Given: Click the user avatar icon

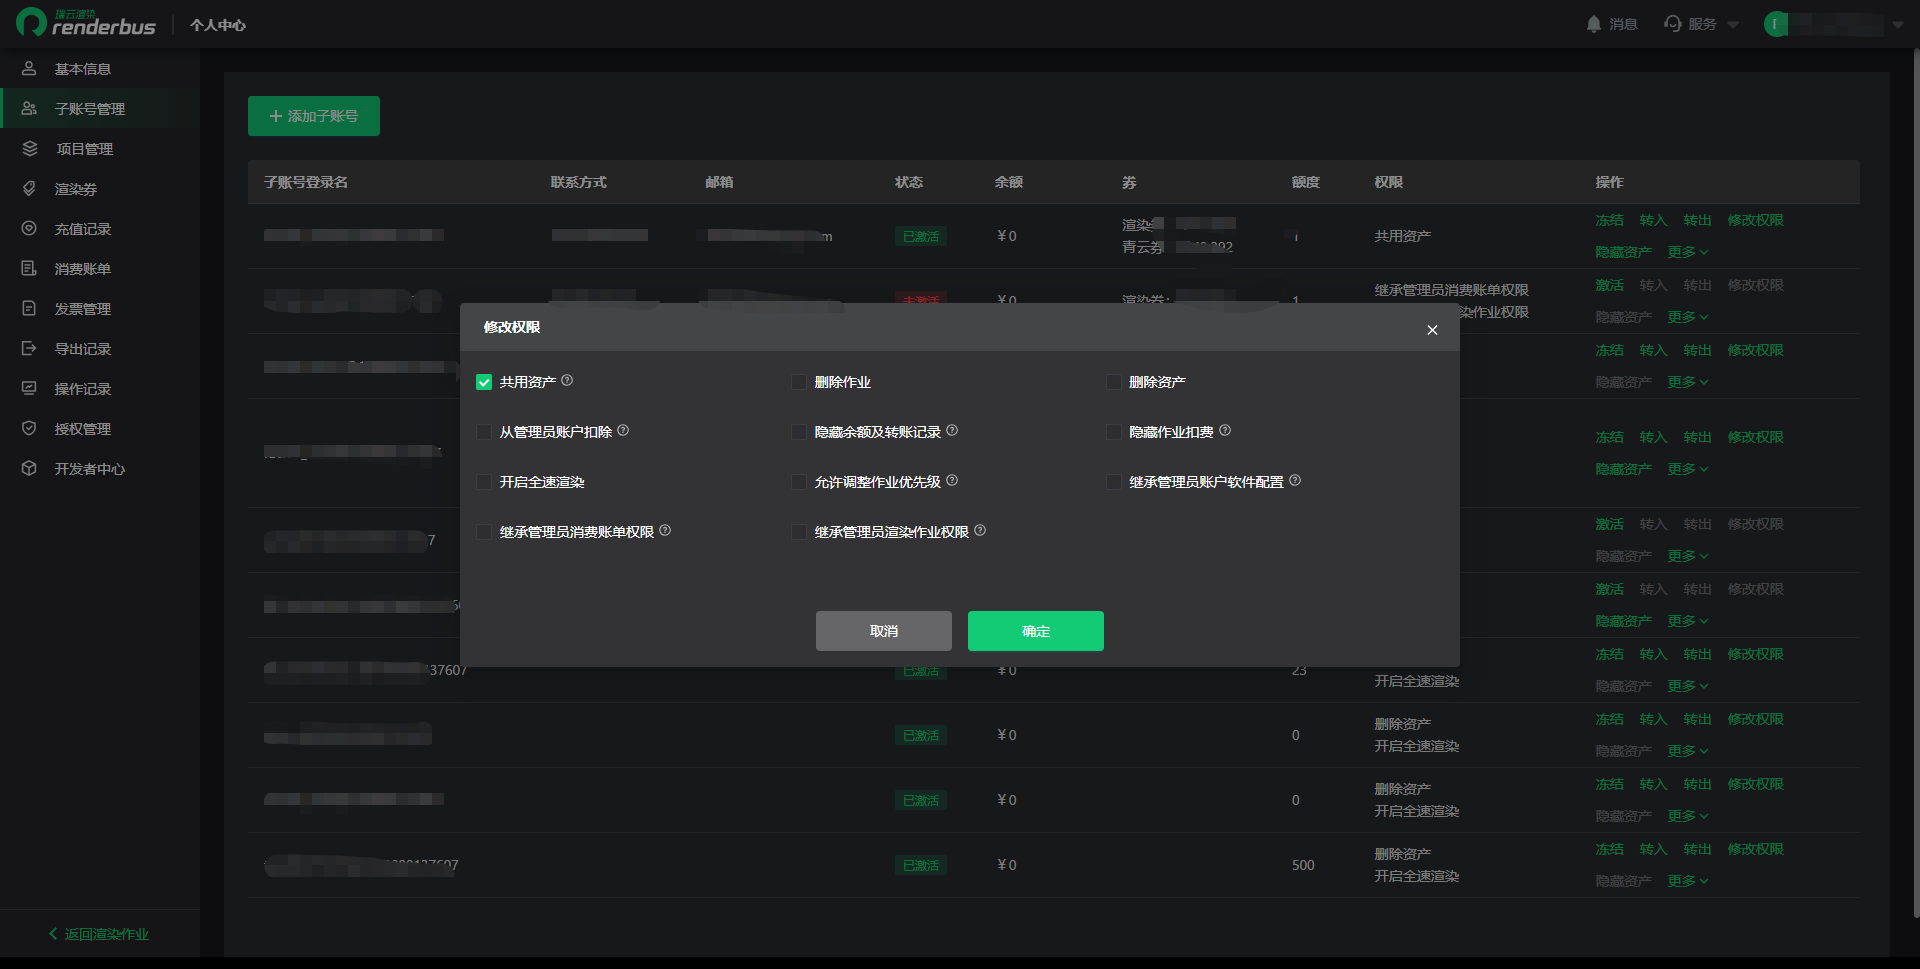Looking at the screenshot, I should pyautogui.click(x=1776, y=24).
